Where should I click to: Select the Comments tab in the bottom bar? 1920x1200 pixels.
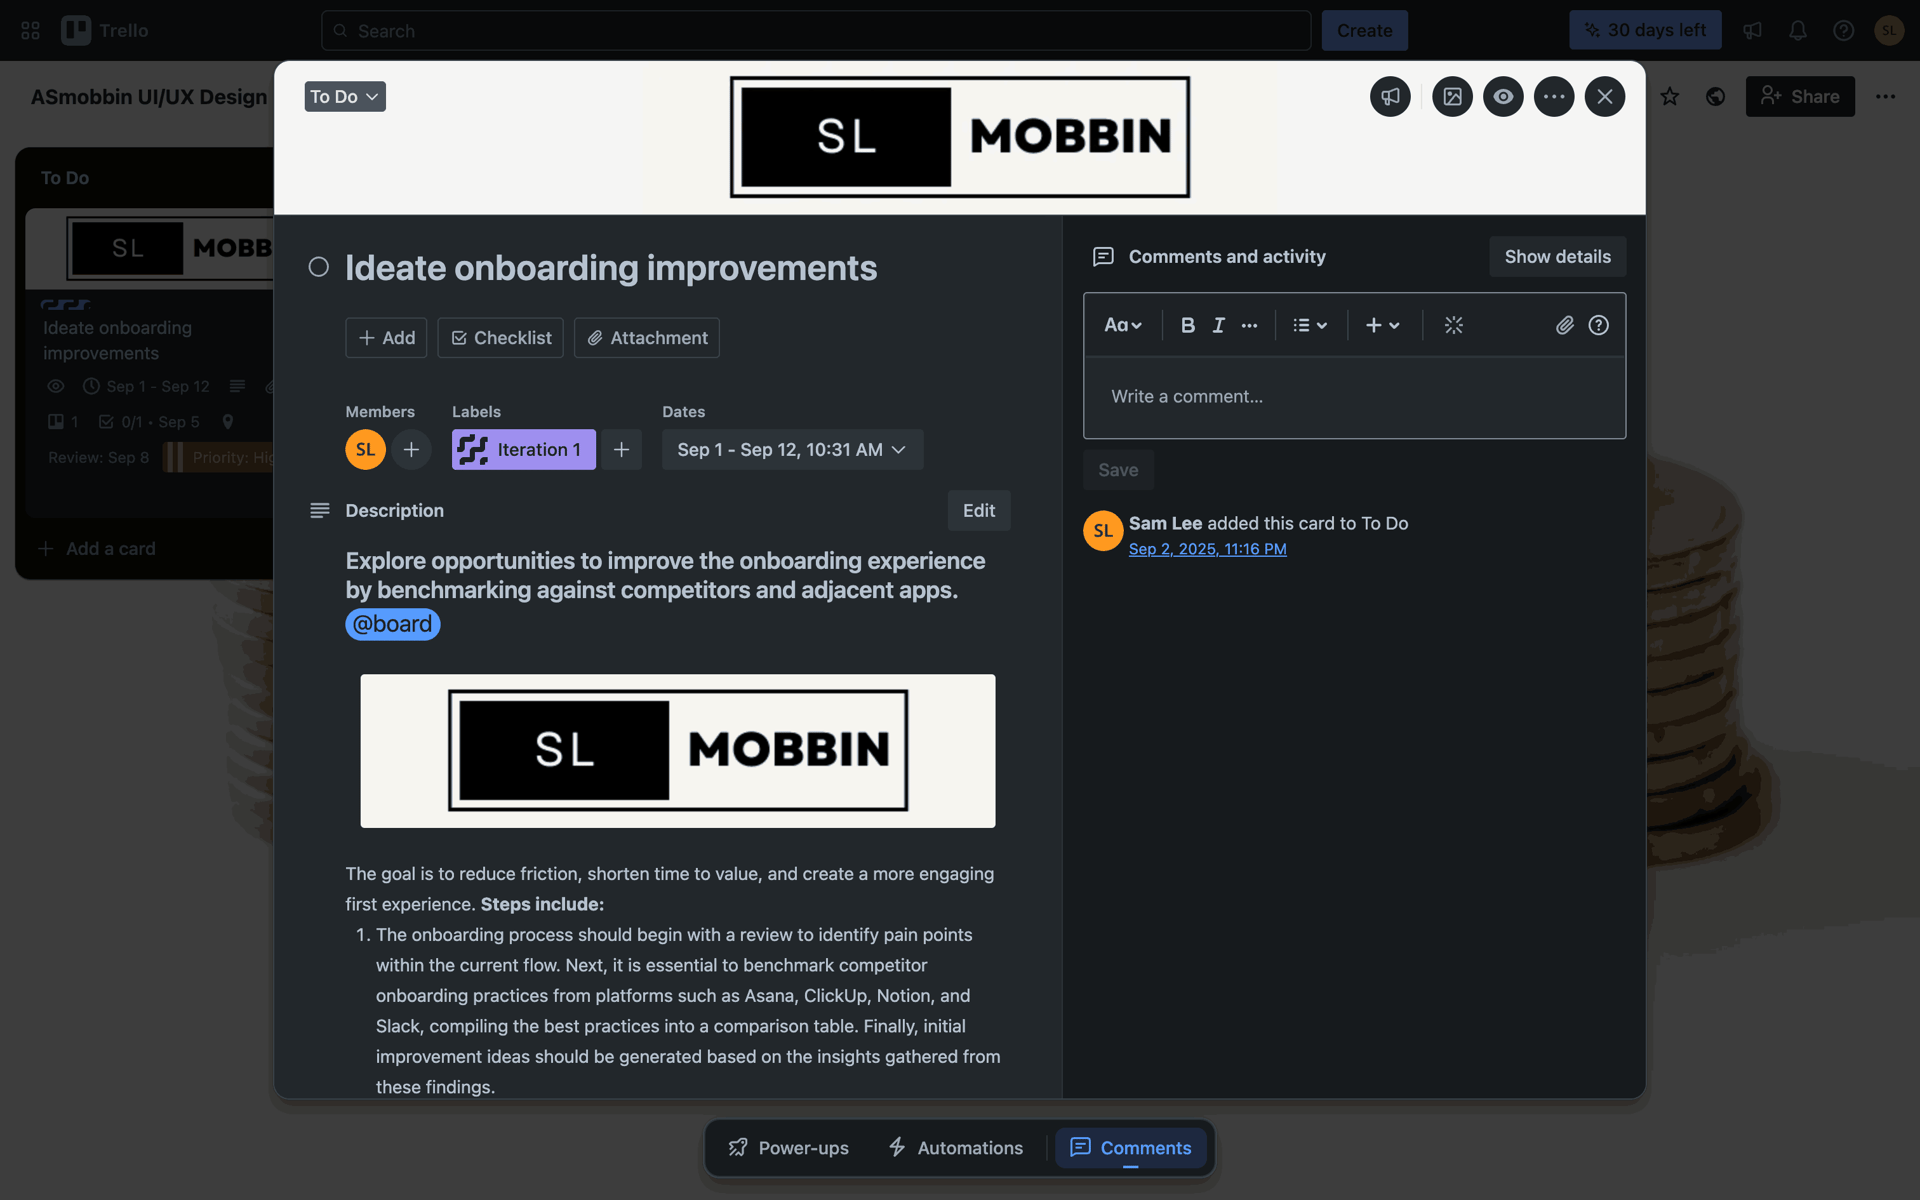(x=1131, y=1148)
